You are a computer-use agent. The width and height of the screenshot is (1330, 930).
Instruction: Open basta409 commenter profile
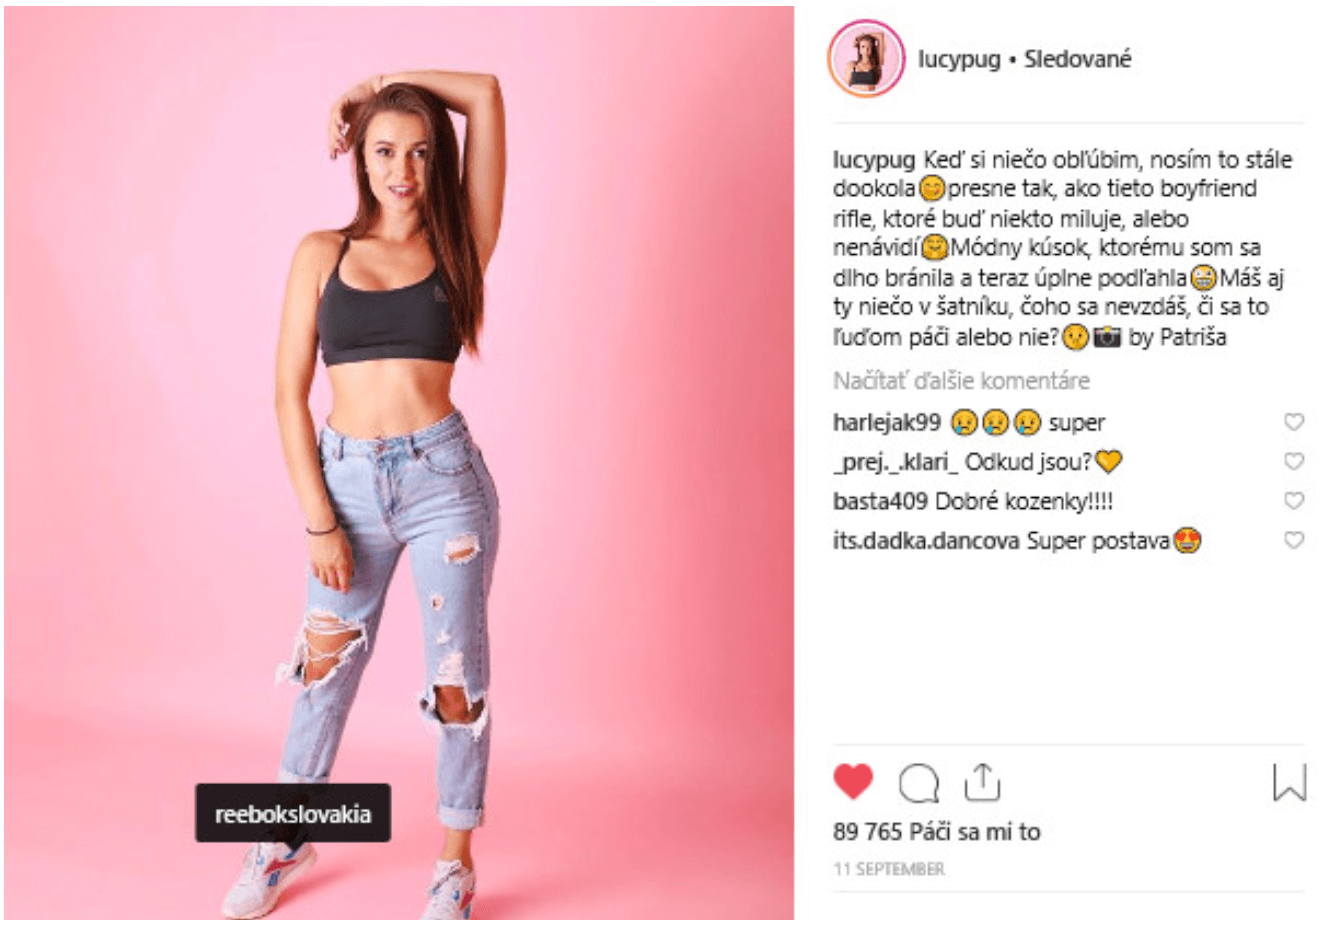coord(880,501)
